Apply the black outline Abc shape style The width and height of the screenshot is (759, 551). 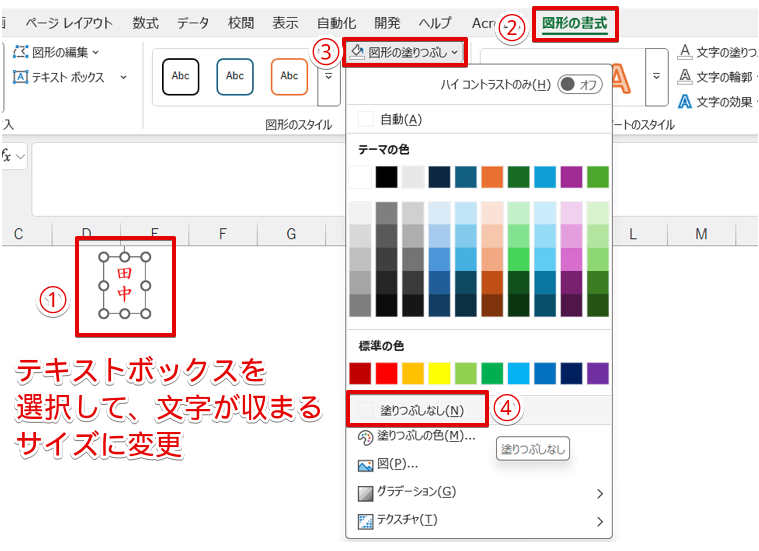[181, 77]
